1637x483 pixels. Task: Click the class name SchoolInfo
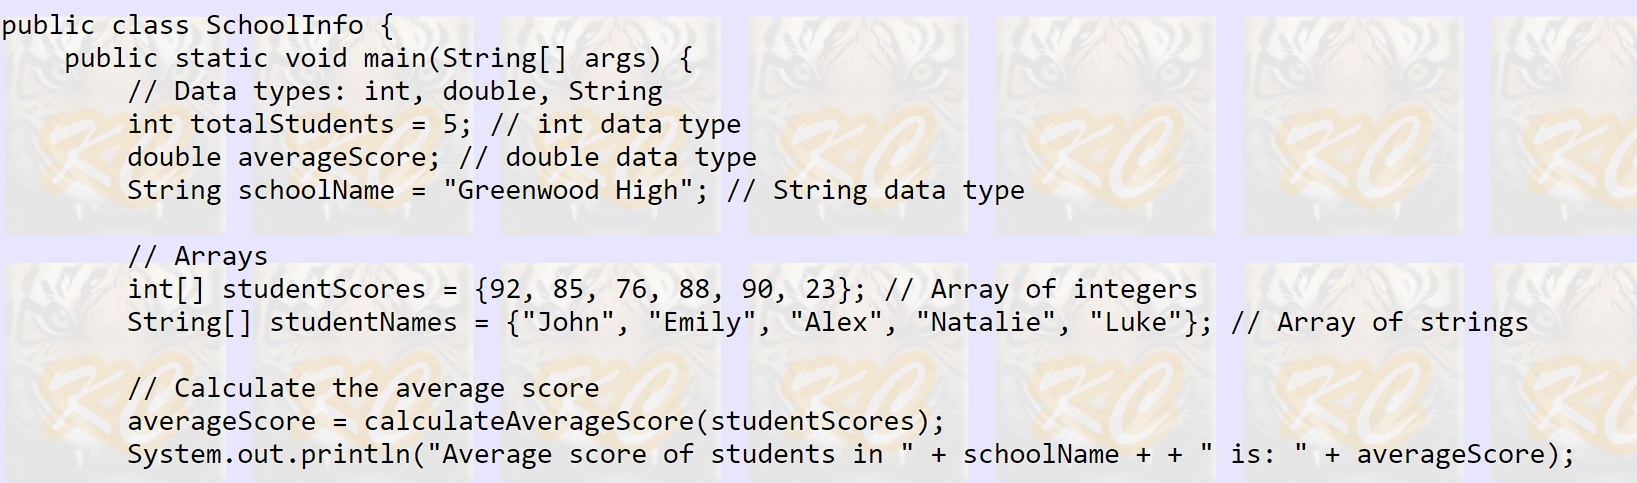click(x=284, y=25)
